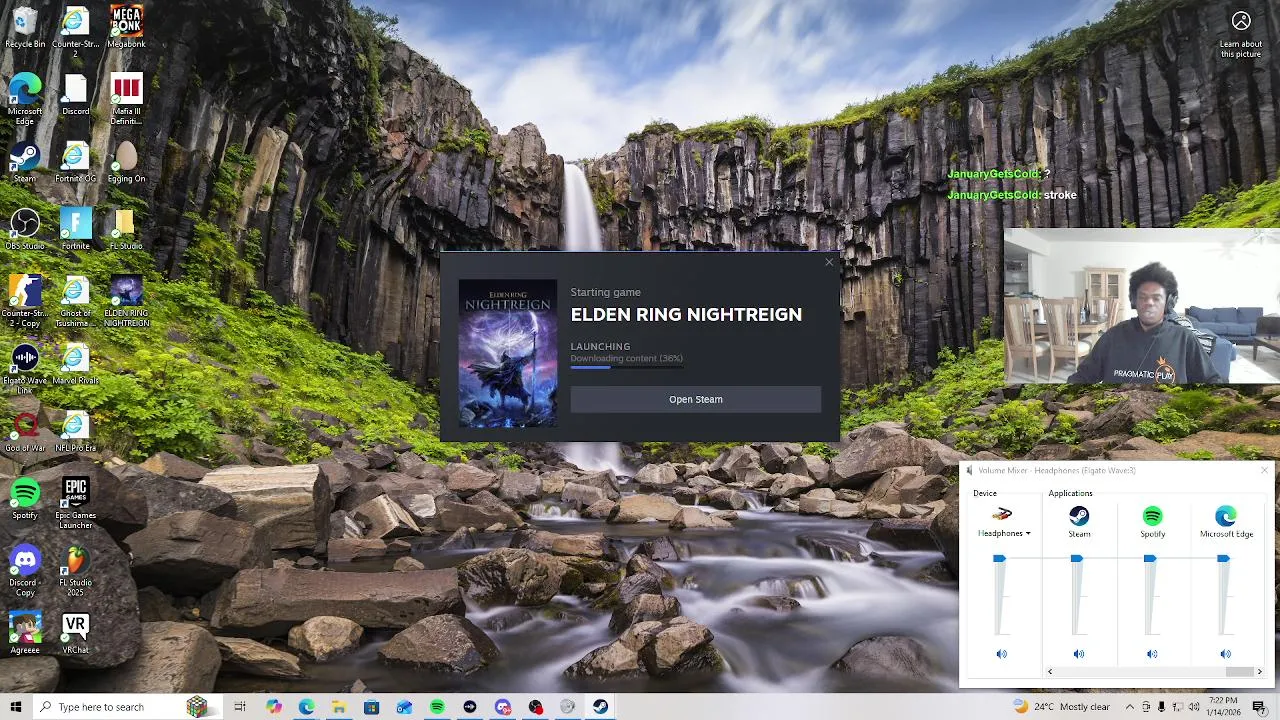Open Task View on the taskbar
Viewport: 1280px width, 720px height.
(x=240, y=707)
